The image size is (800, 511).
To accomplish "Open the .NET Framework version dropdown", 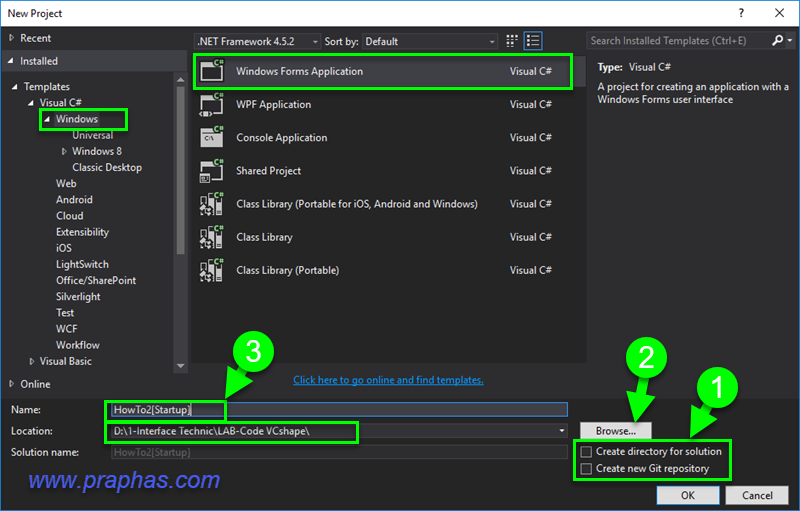I will pos(257,41).
